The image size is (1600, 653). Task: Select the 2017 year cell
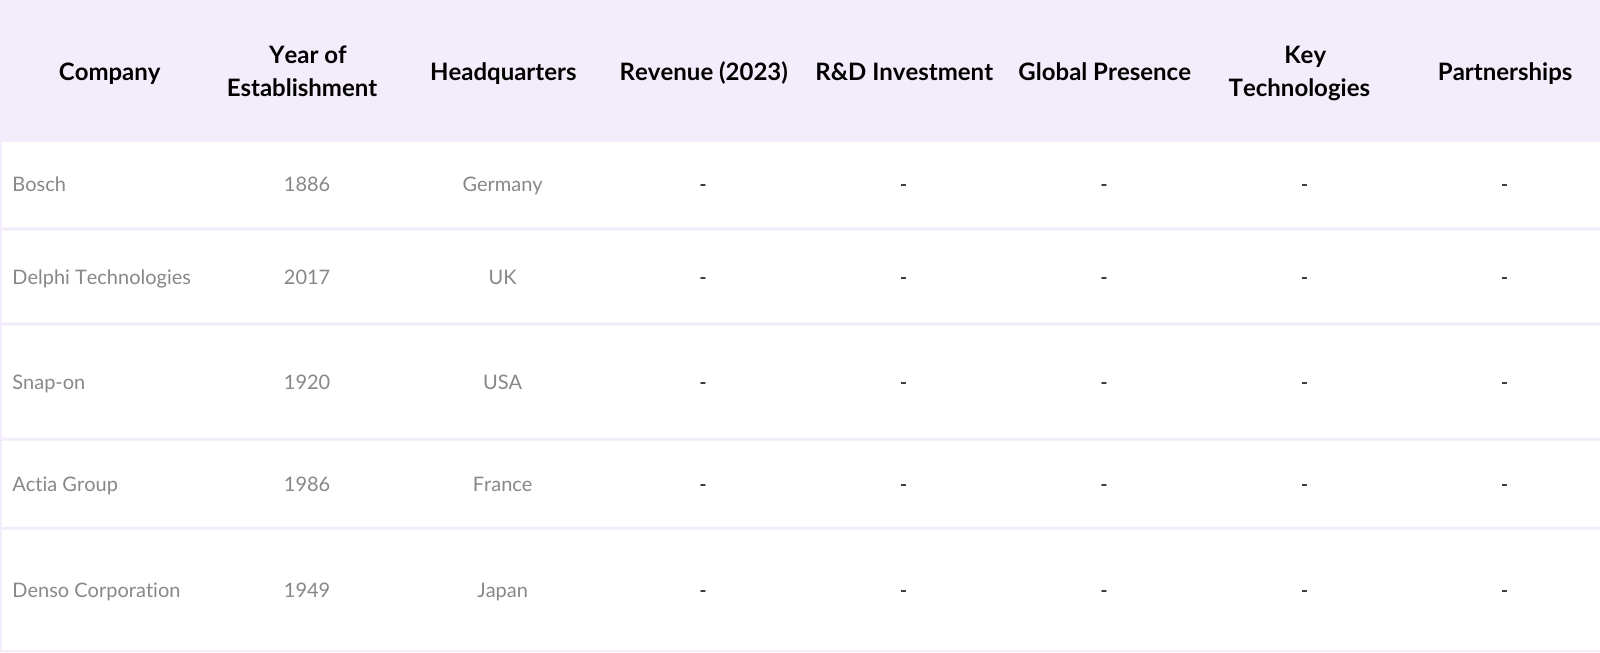[x=306, y=277]
